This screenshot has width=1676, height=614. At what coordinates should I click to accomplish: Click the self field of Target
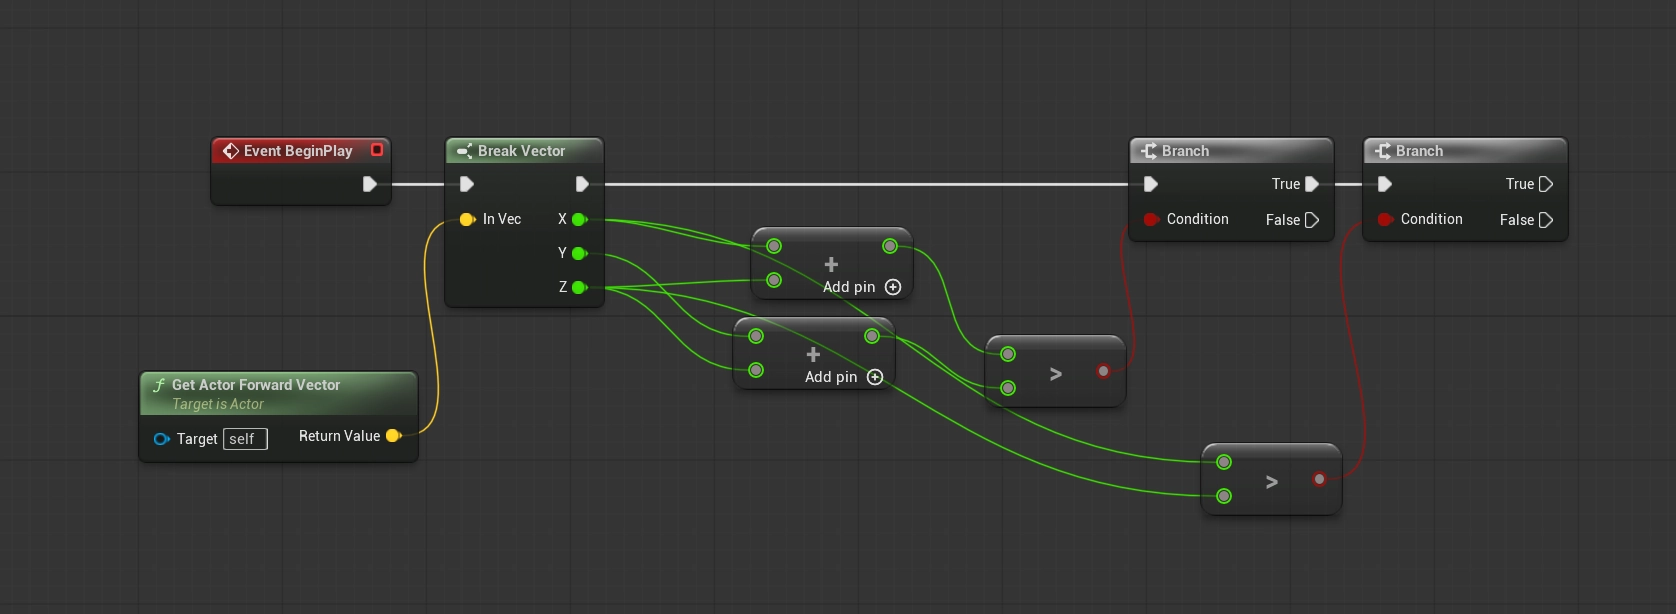point(245,439)
